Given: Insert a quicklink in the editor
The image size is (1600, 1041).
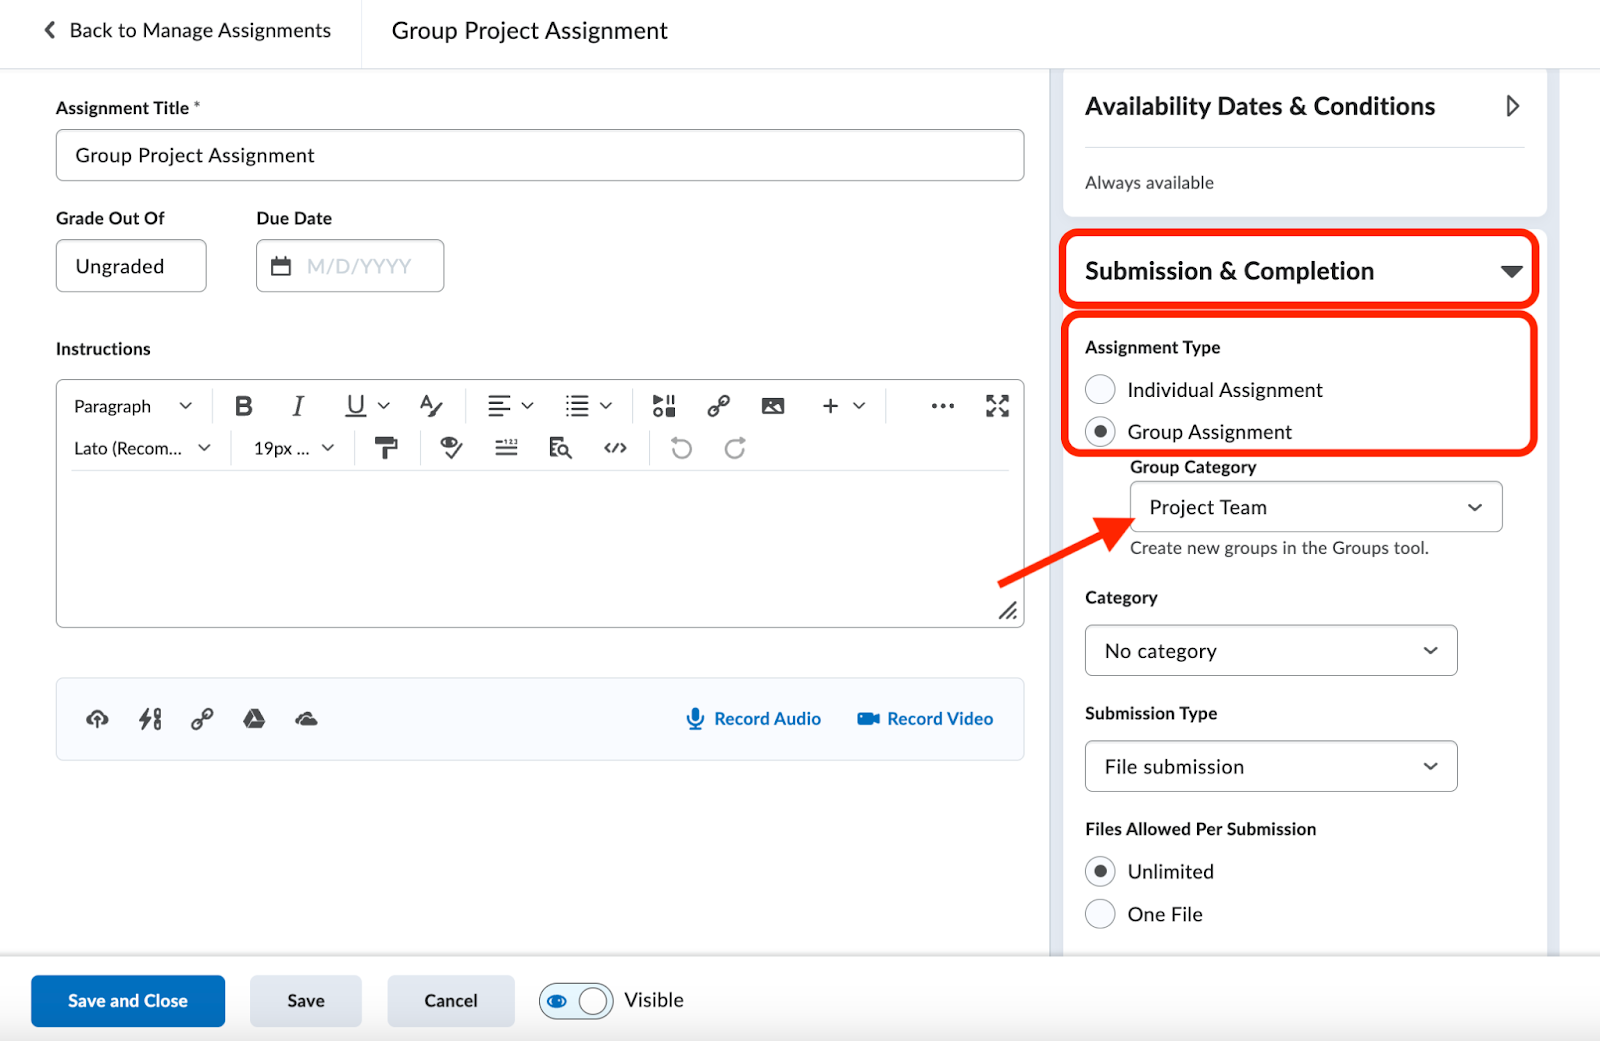Looking at the screenshot, I should click(718, 406).
